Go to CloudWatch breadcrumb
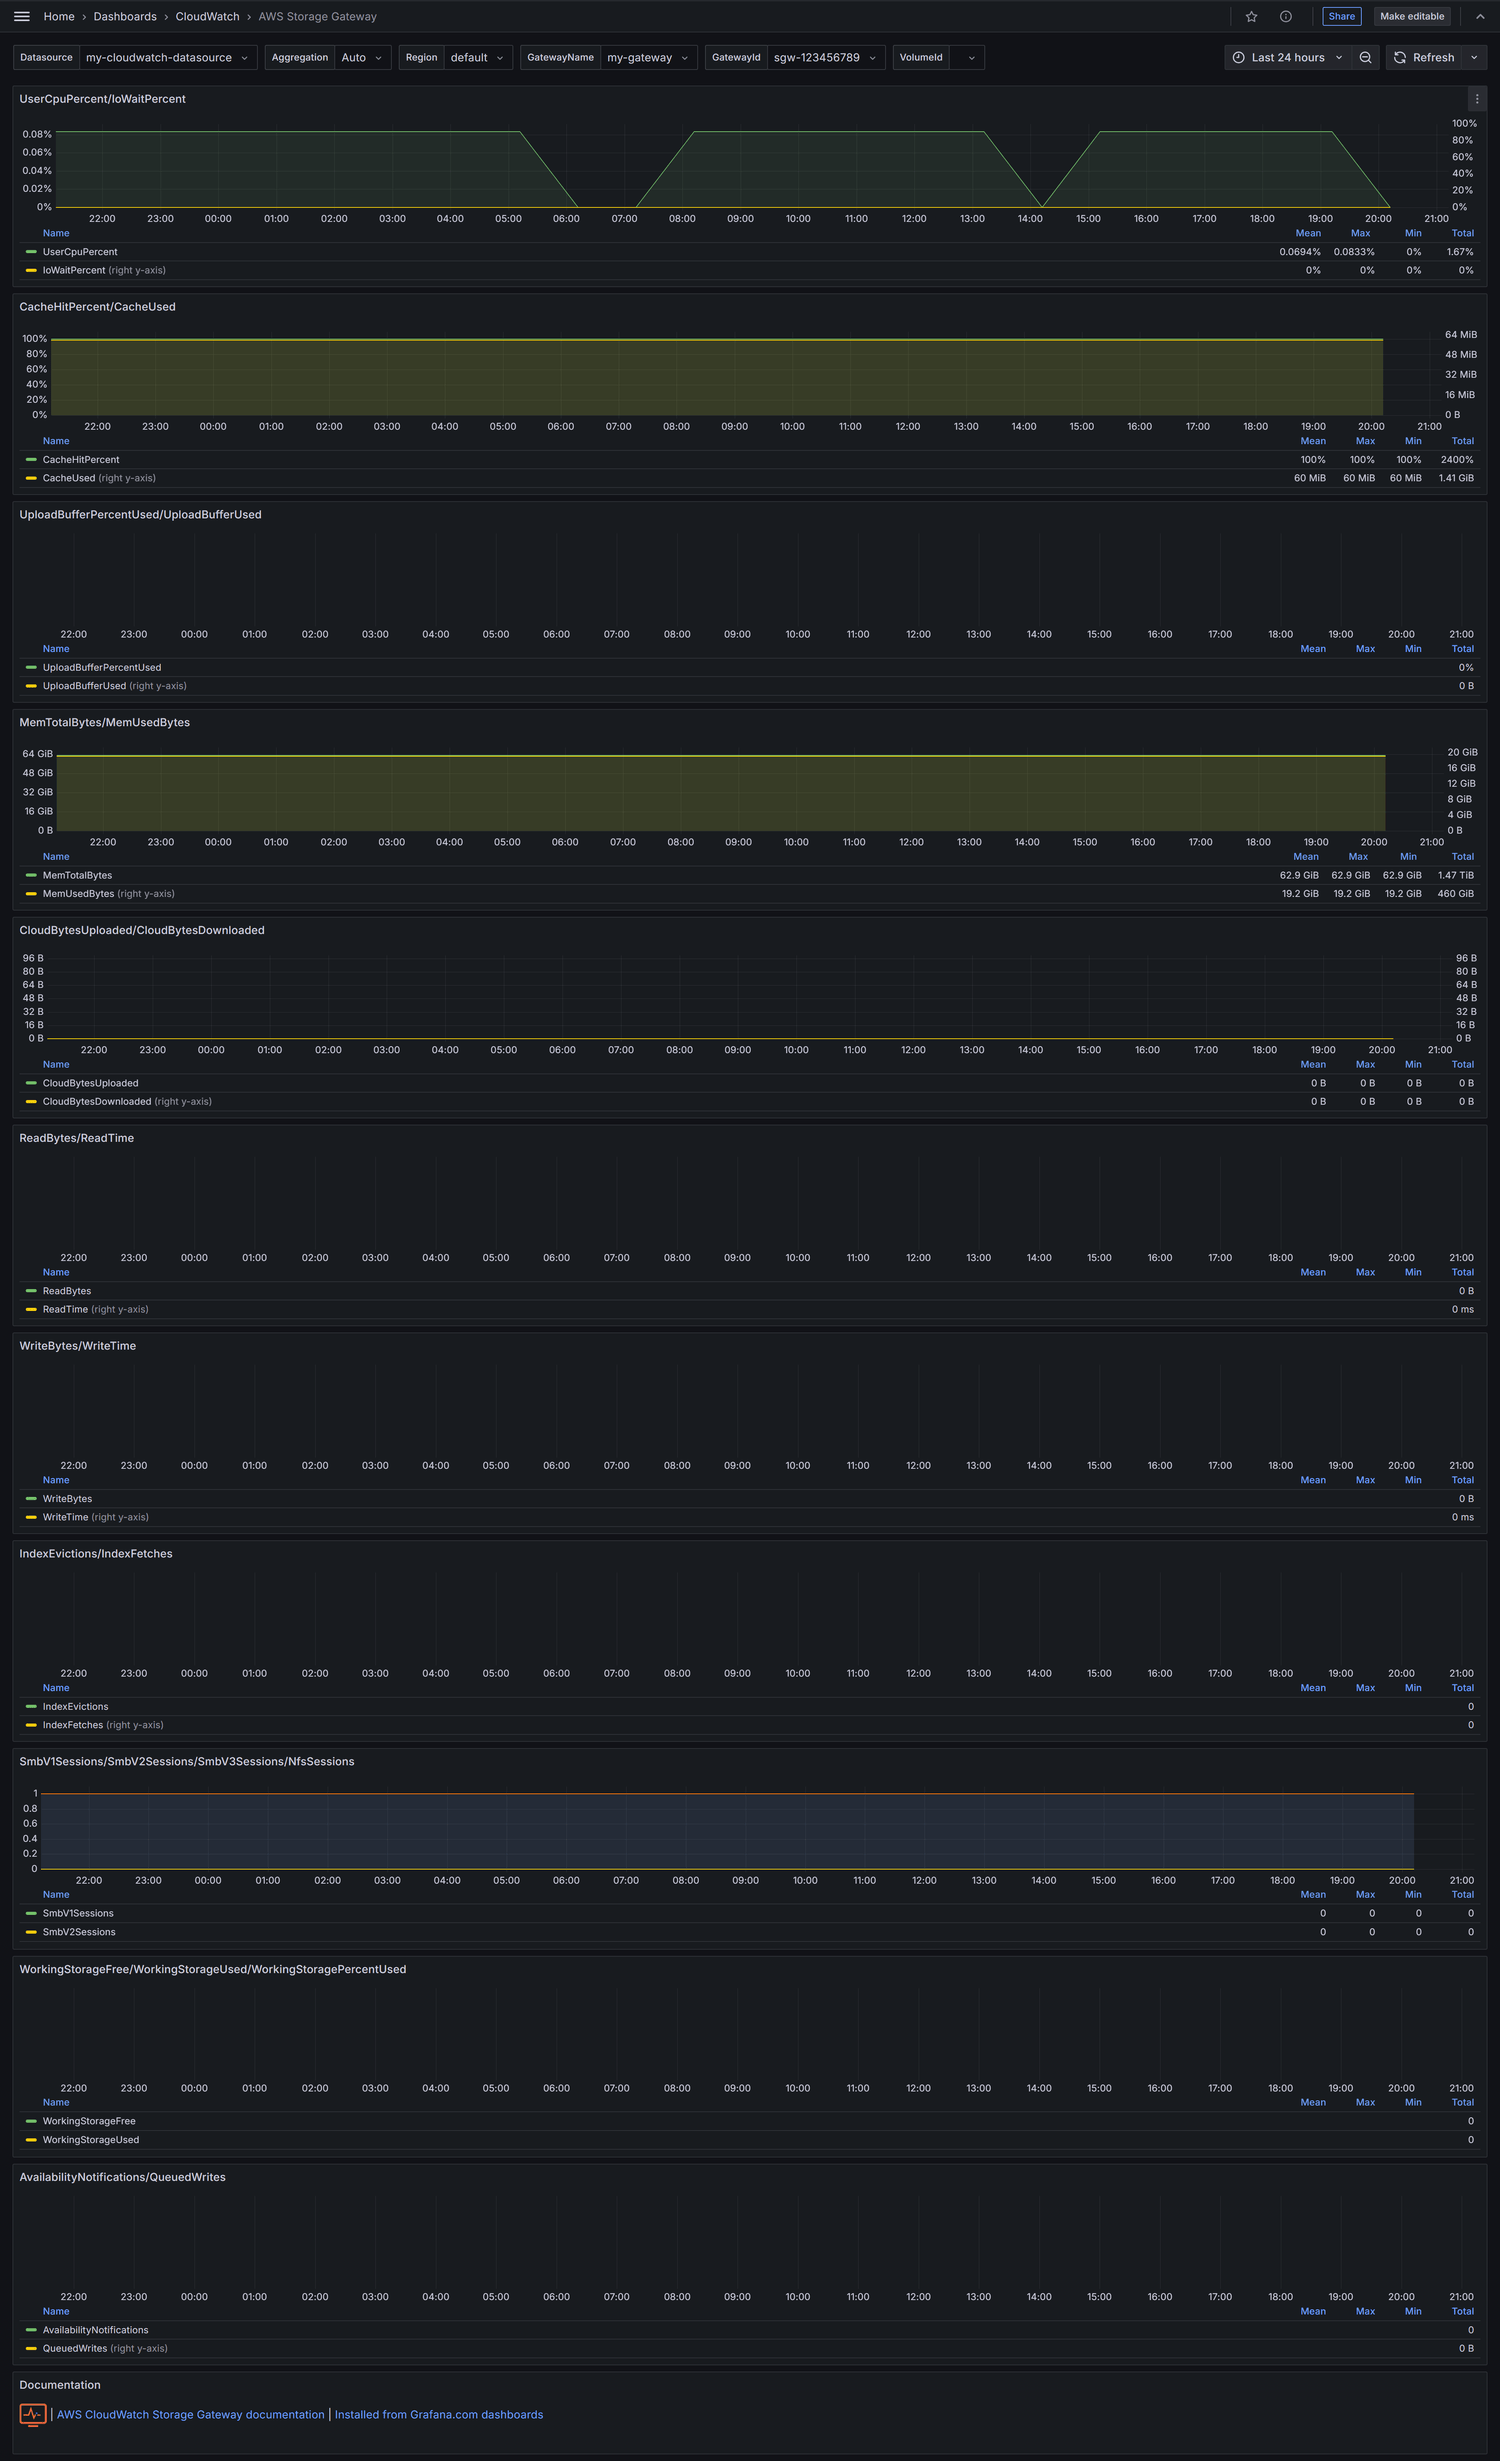The image size is (1500, 2461). click(x=207, y=17)
